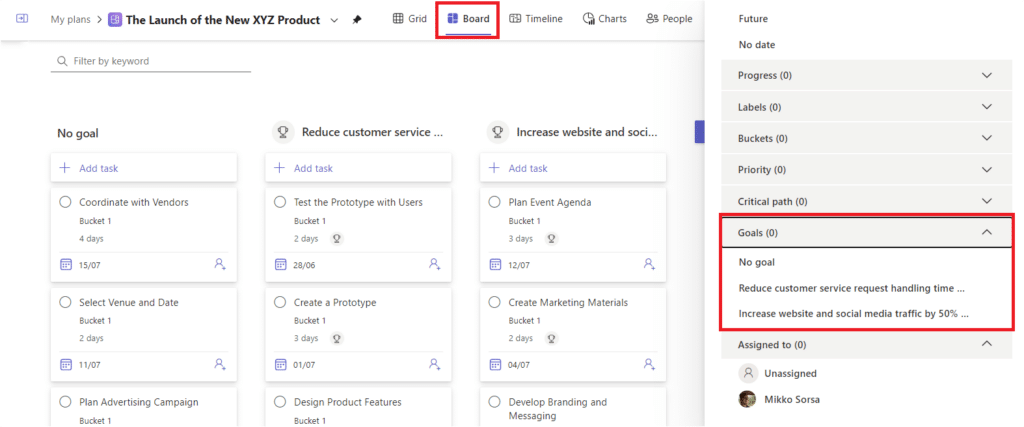Assign person icon on Coordinate with Vendors card
1024x427 pixels.
point(220,264)
